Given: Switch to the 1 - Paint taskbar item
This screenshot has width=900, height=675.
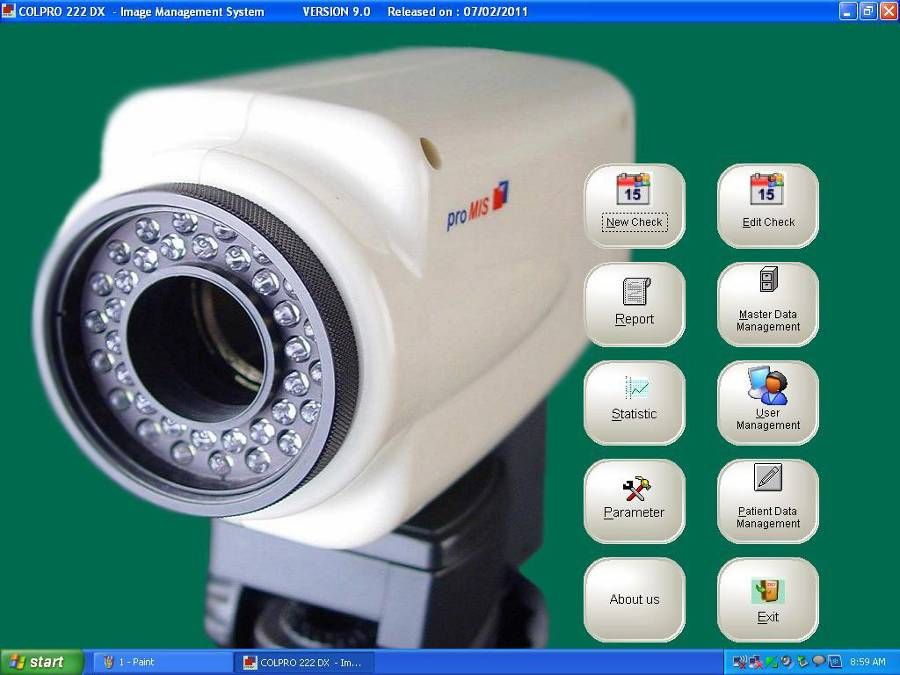Looking at the screenshot, I should (x=160, y=662).
